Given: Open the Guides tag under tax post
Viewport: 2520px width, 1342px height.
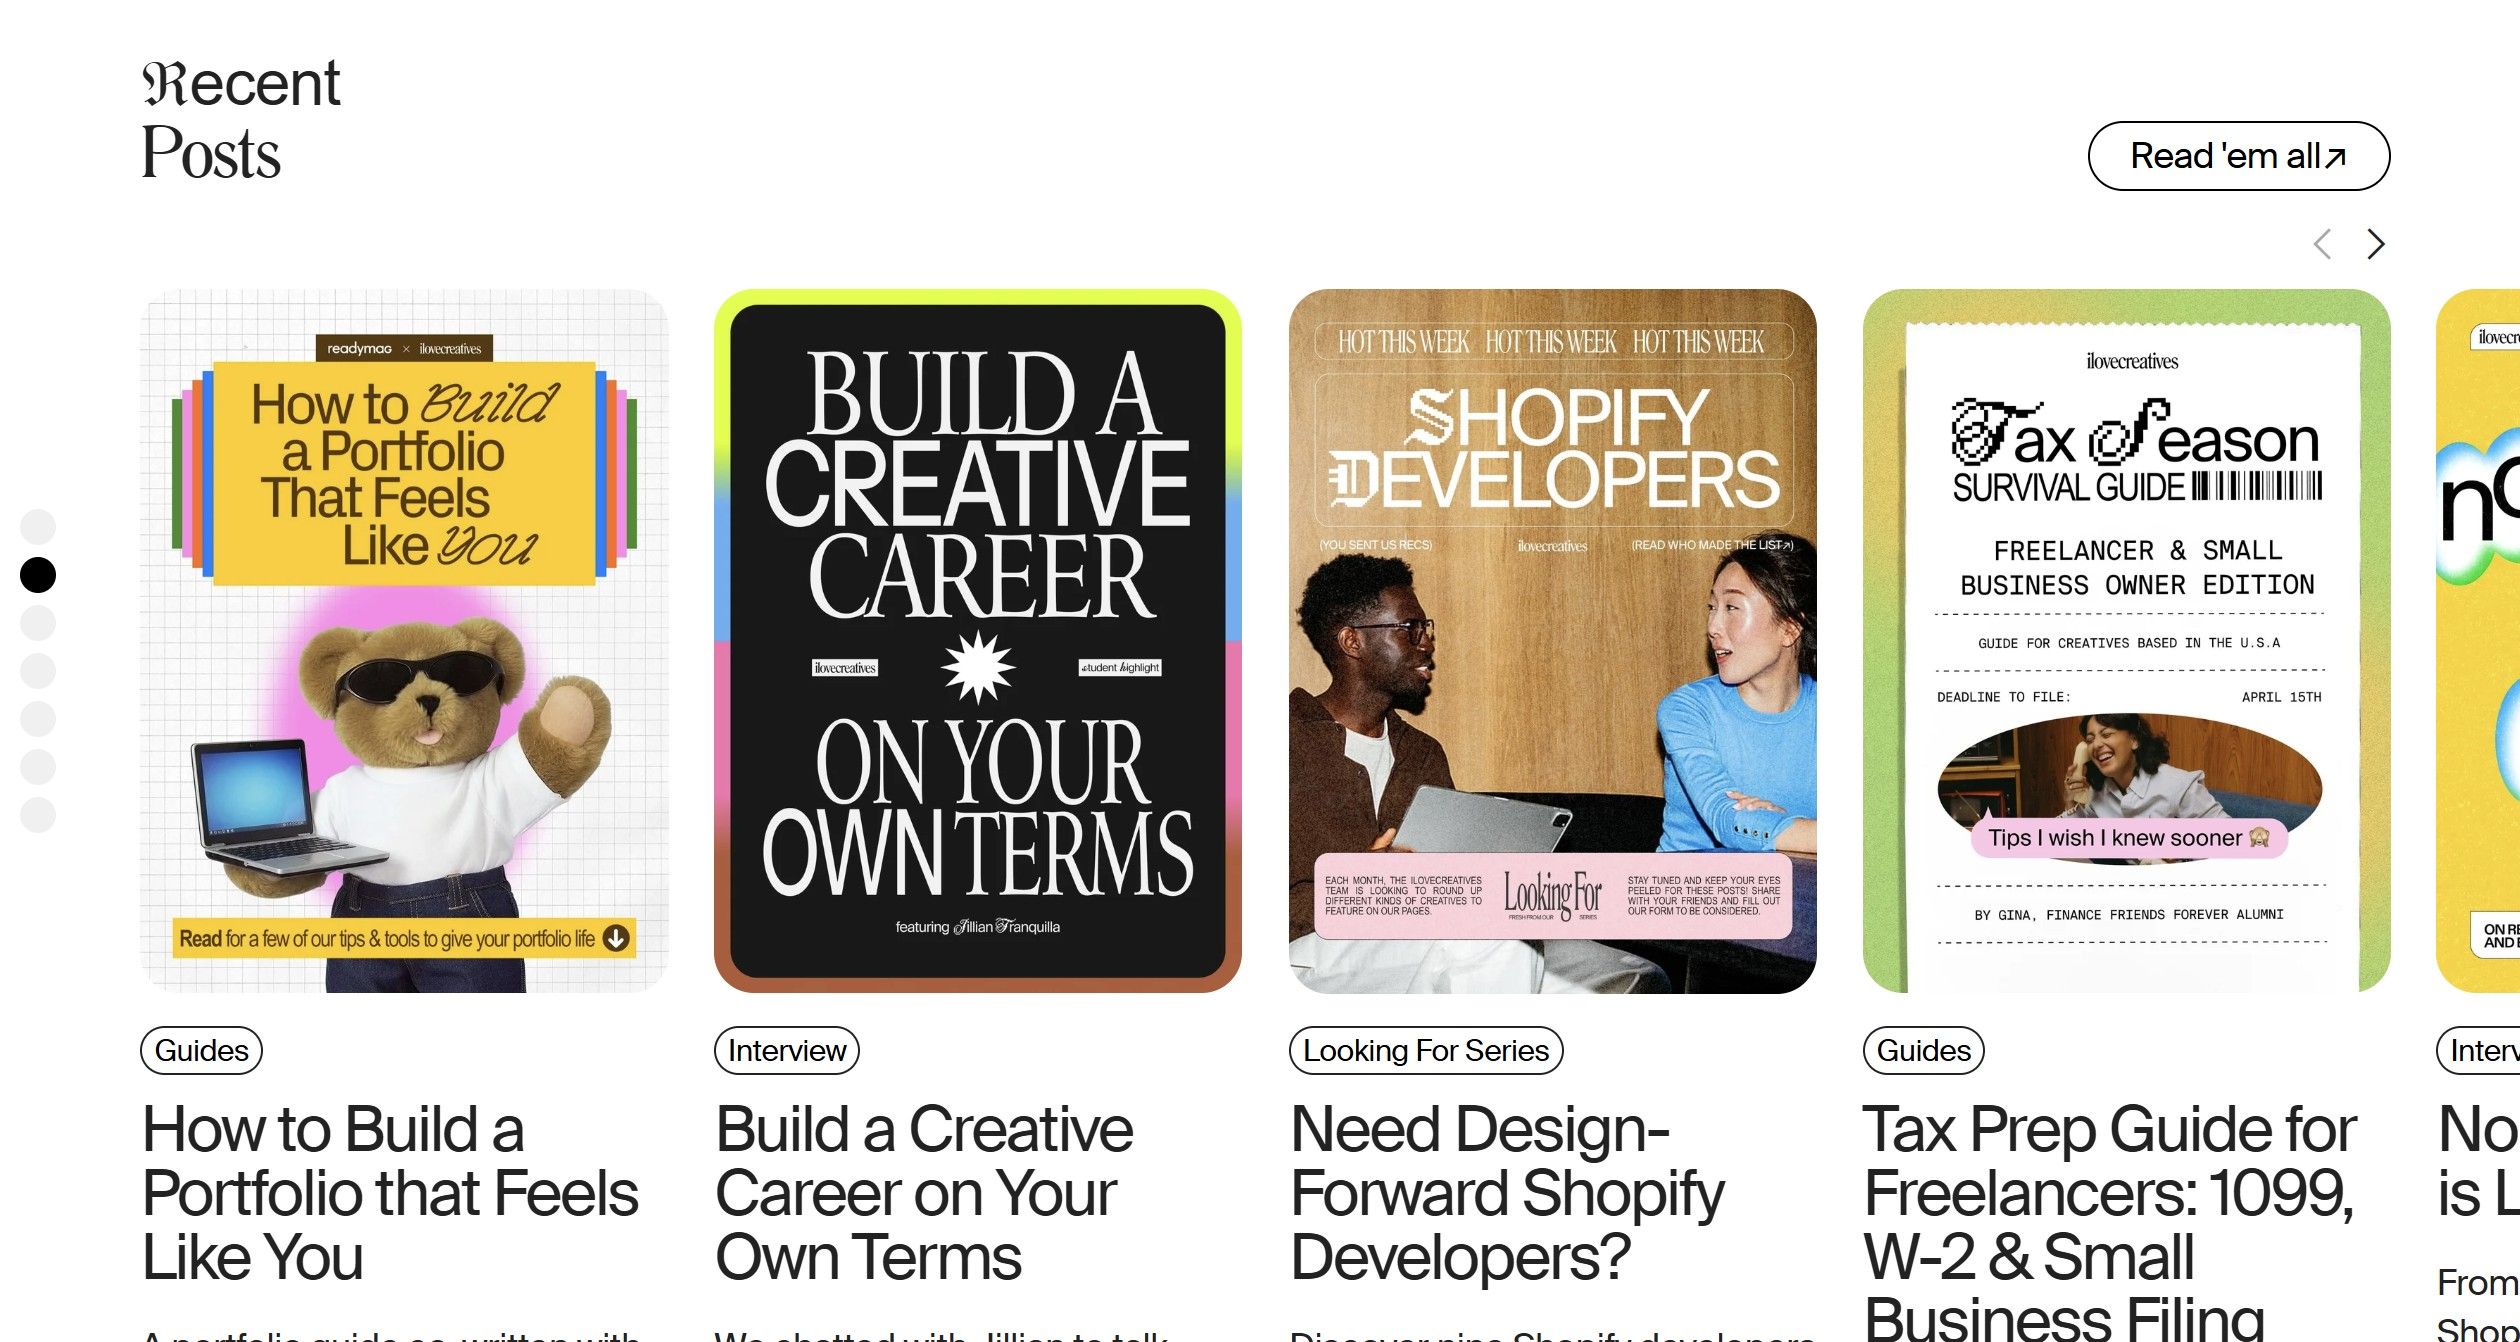Looking at the screenshot, I should (1924, 1051).
